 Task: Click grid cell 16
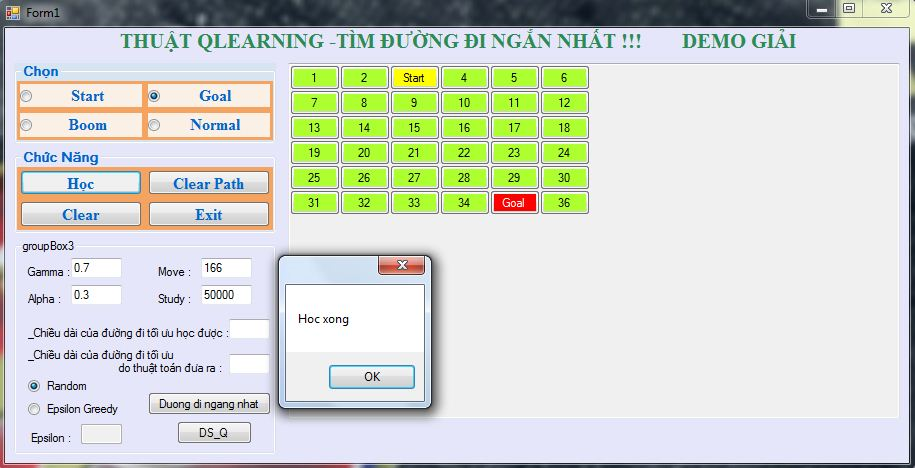pos(465,128)
